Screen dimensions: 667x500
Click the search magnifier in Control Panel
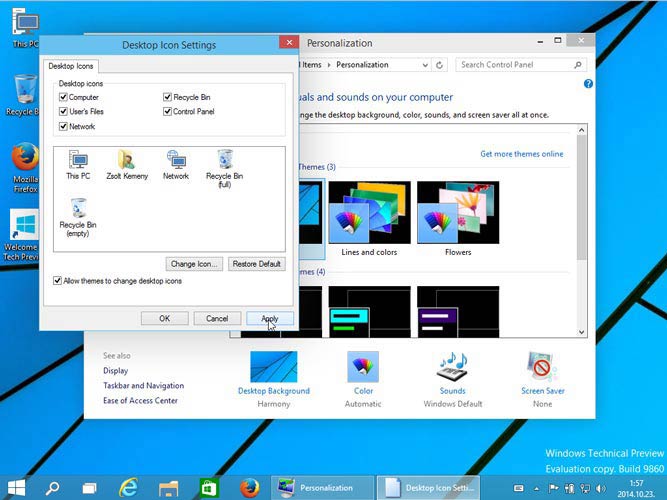pyautogui.click(x=578, y=65)
